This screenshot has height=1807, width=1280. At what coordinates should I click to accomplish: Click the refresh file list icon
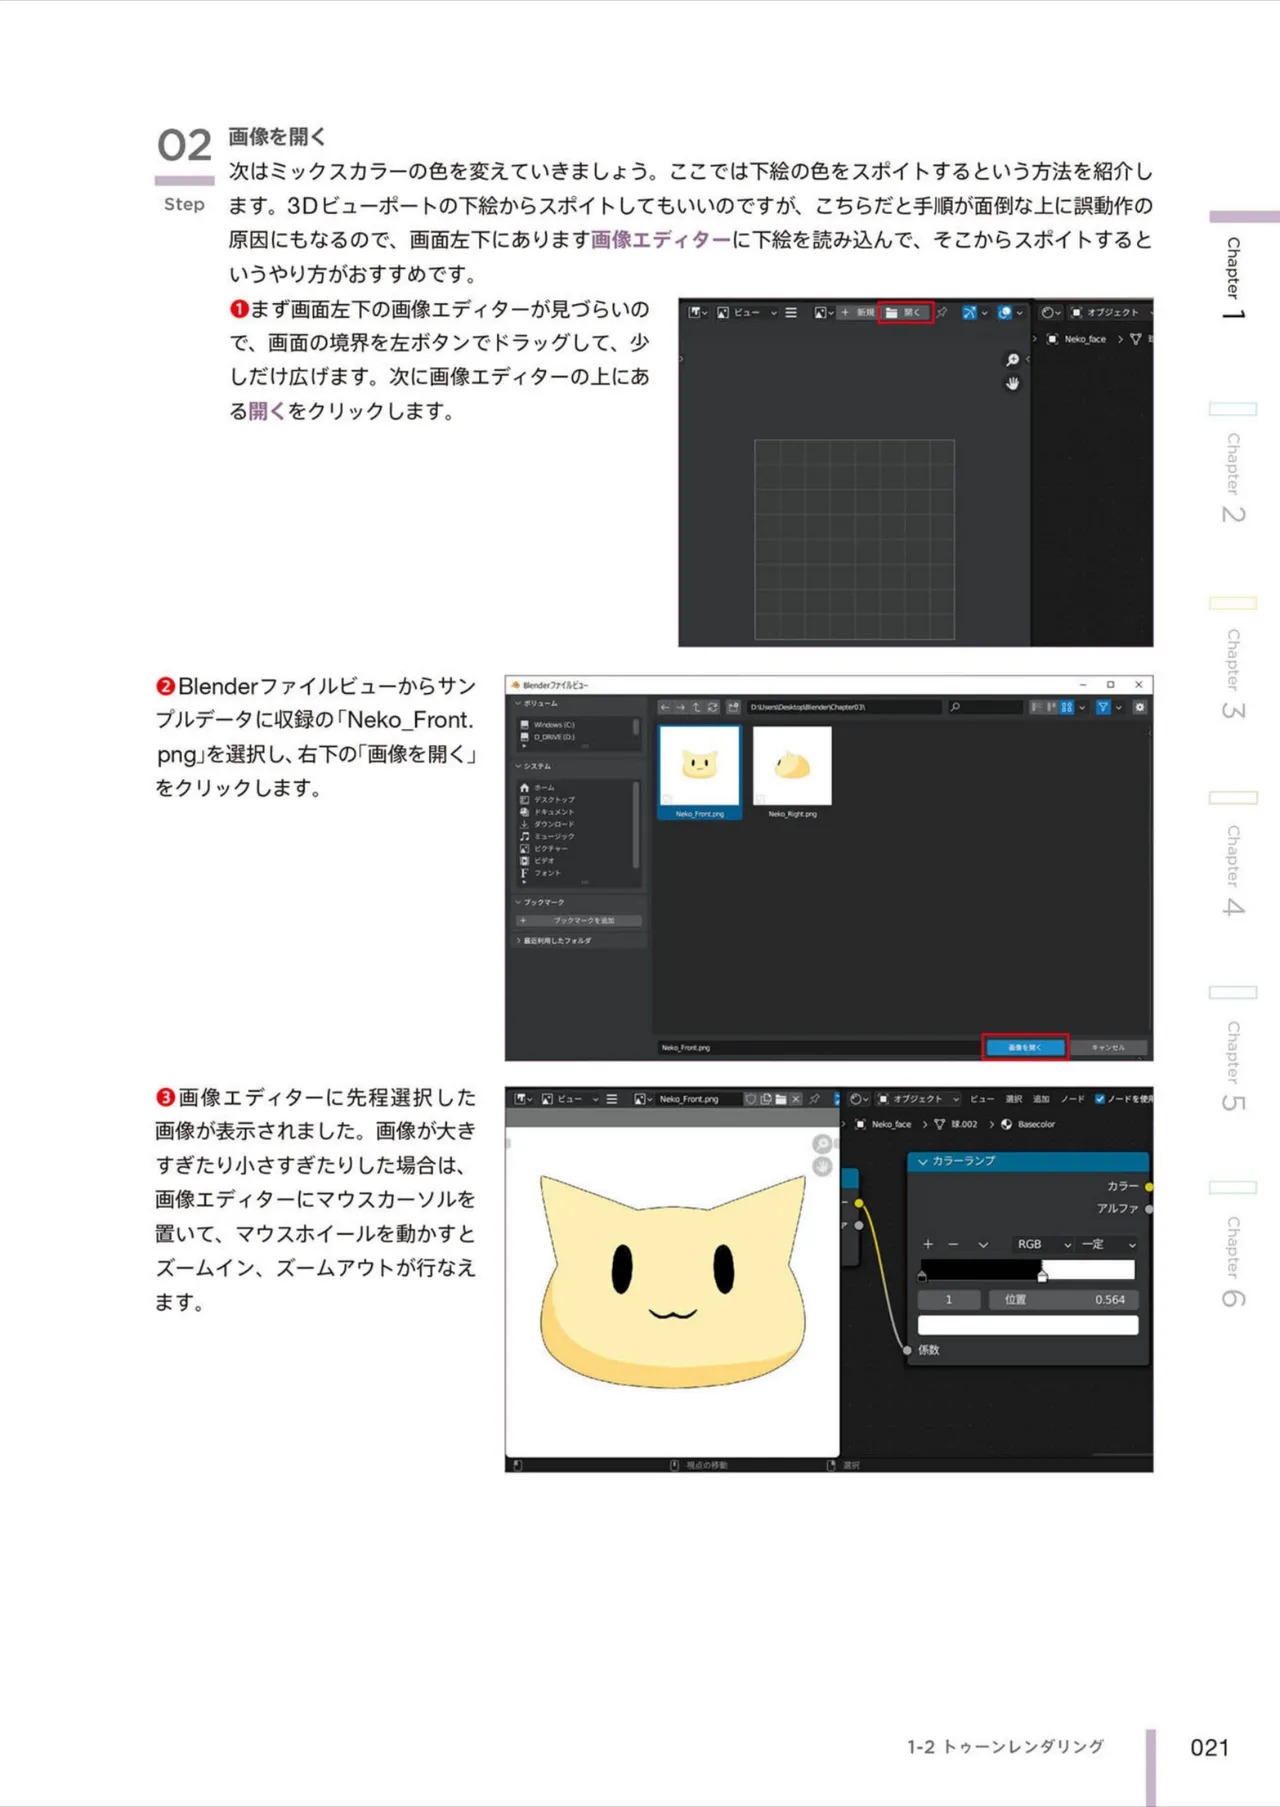[713, 707]
